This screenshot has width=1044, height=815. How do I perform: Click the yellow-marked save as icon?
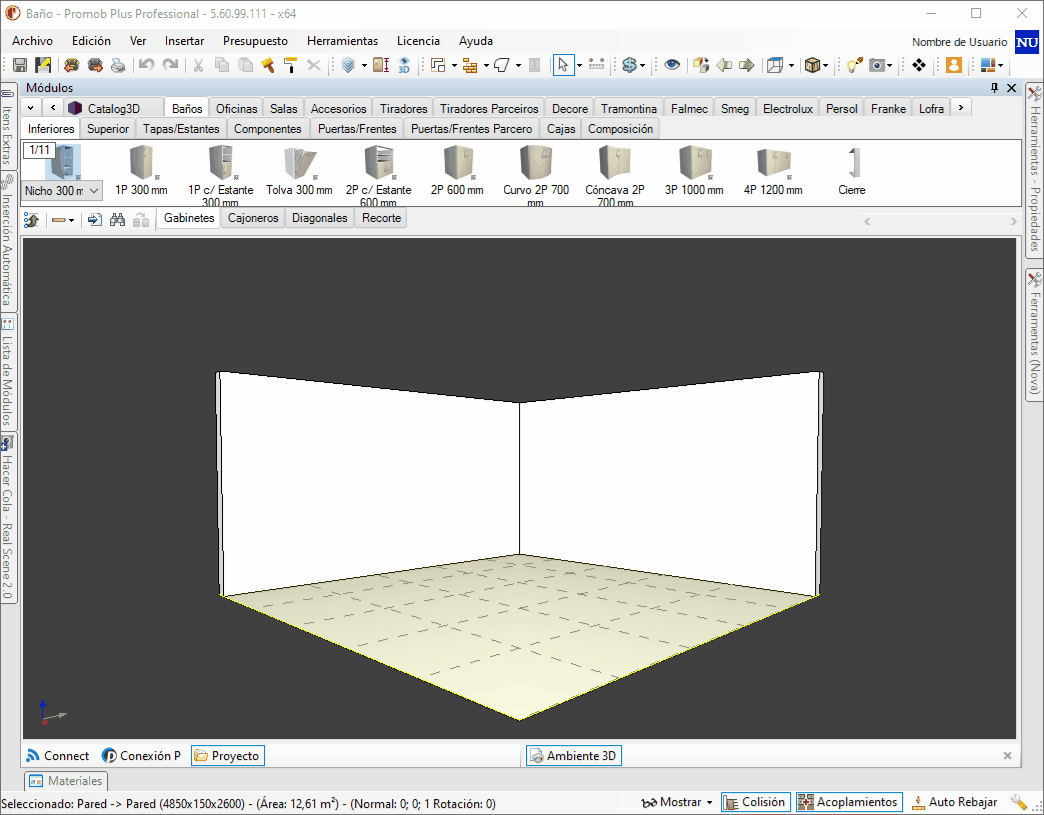[x=43, y=65]
